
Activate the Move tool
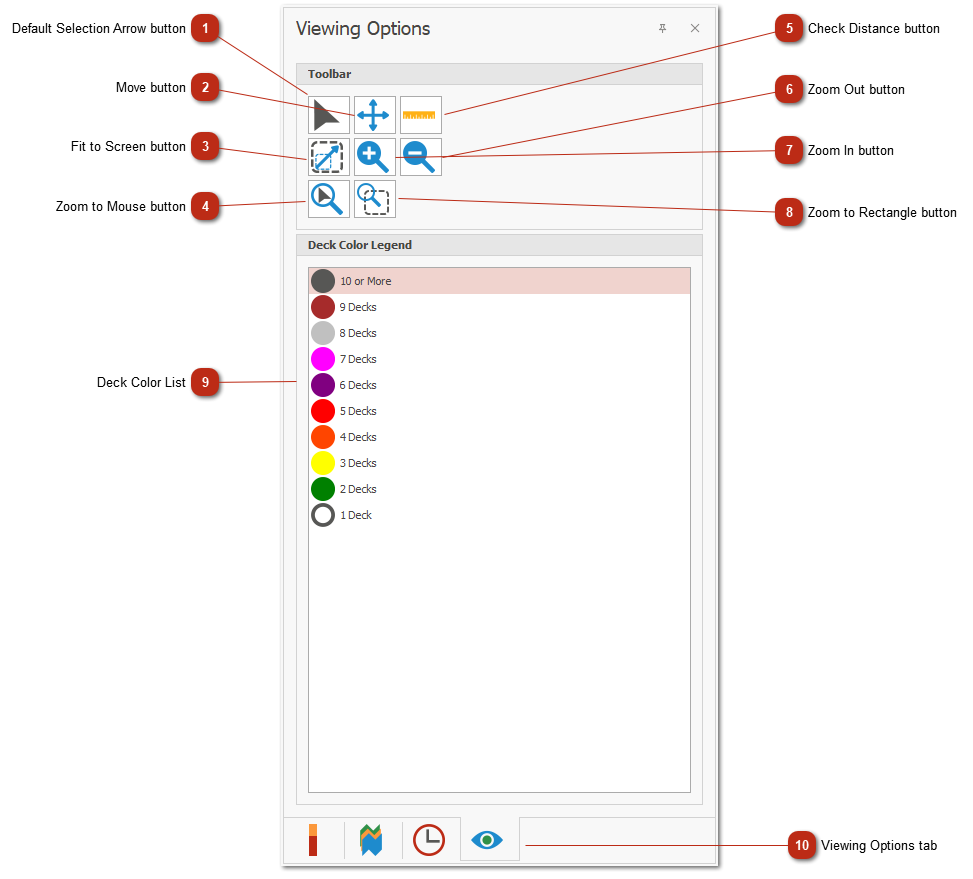374,115
